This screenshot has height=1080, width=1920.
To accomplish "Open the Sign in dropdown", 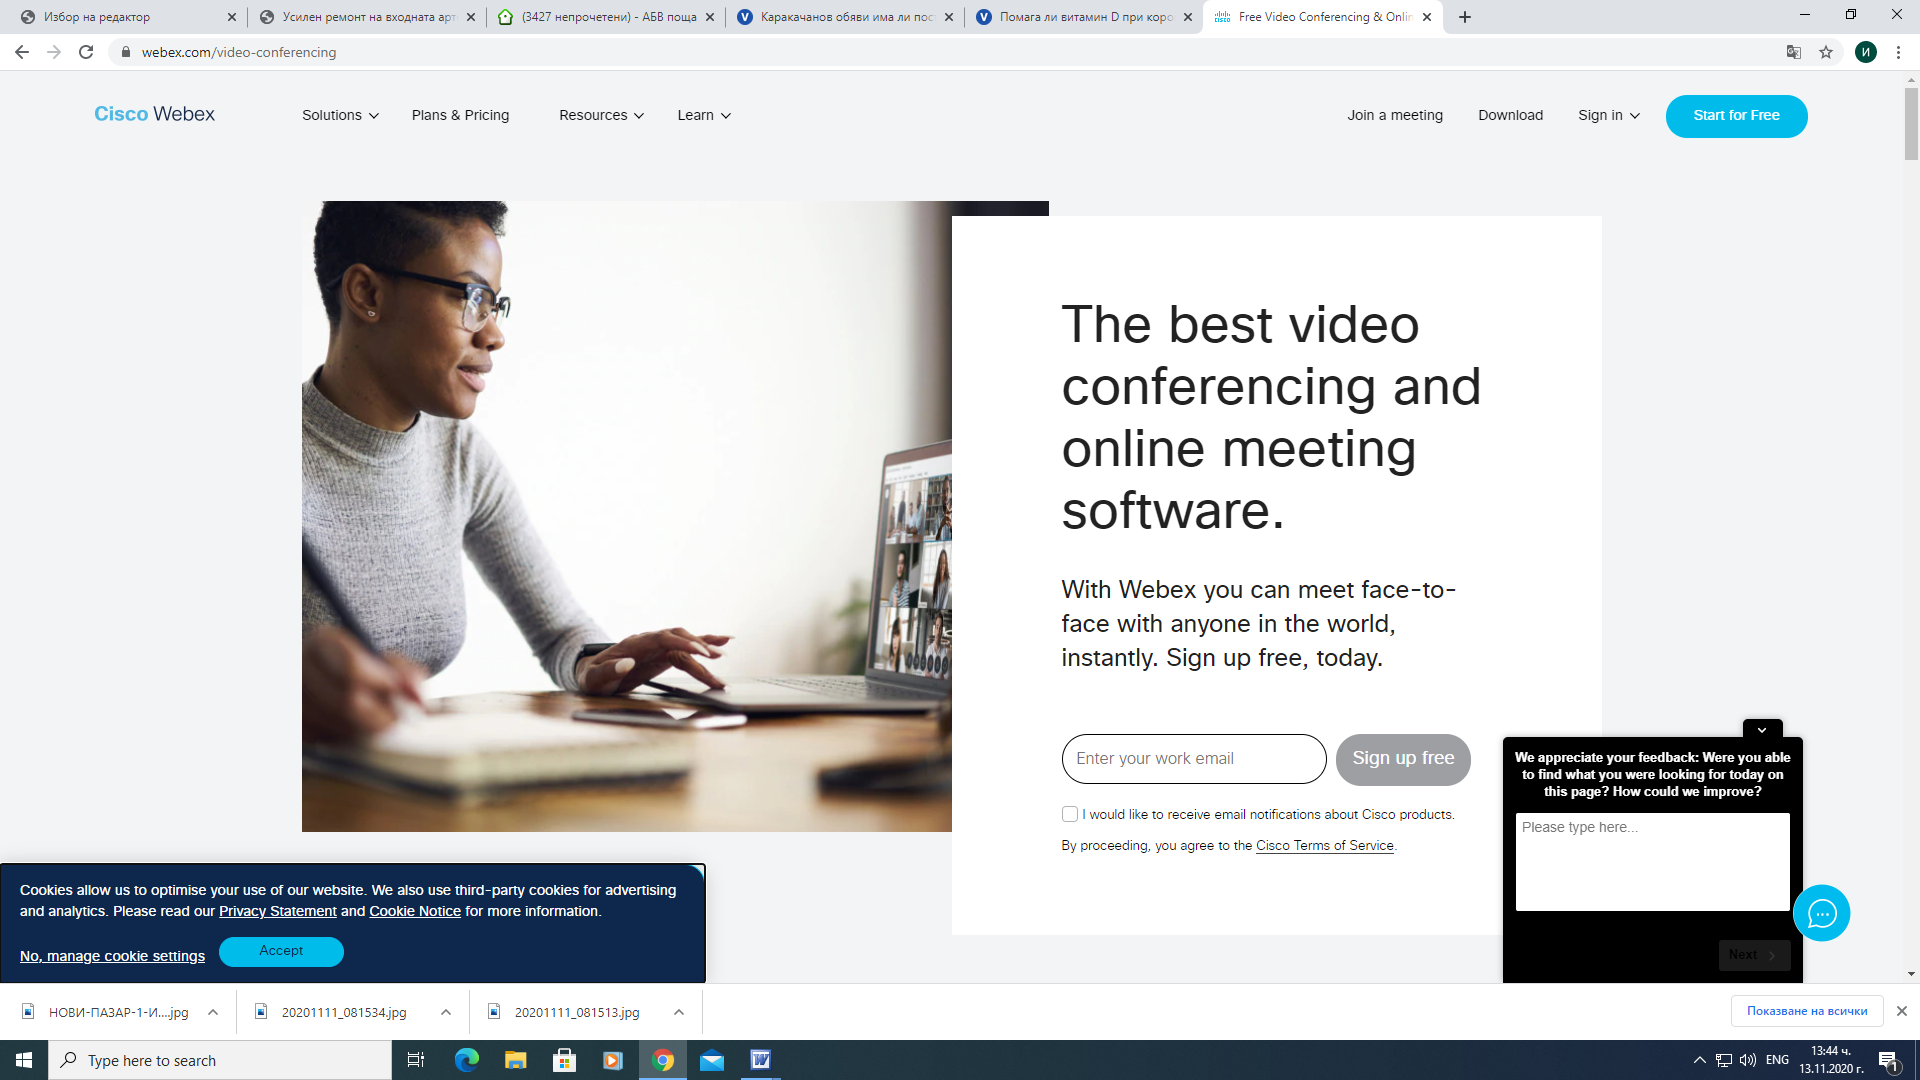I will (1609, 115).
